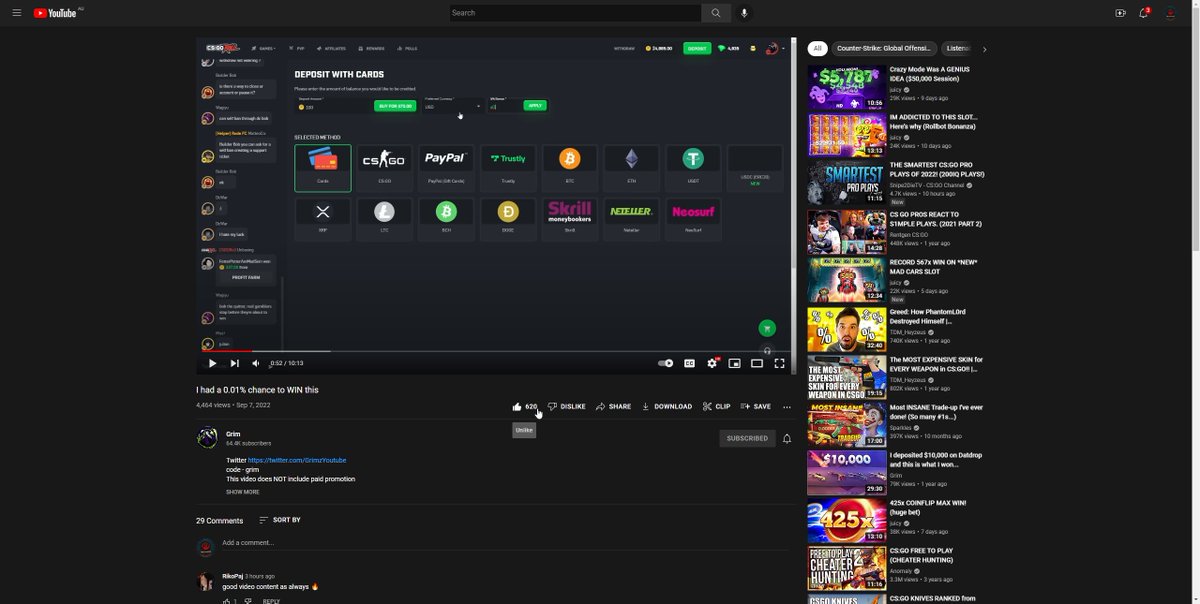This screenshot has width=1200, height=604.
Task: Dislike RikoPaj's comment
Action: tap(248, 601)
